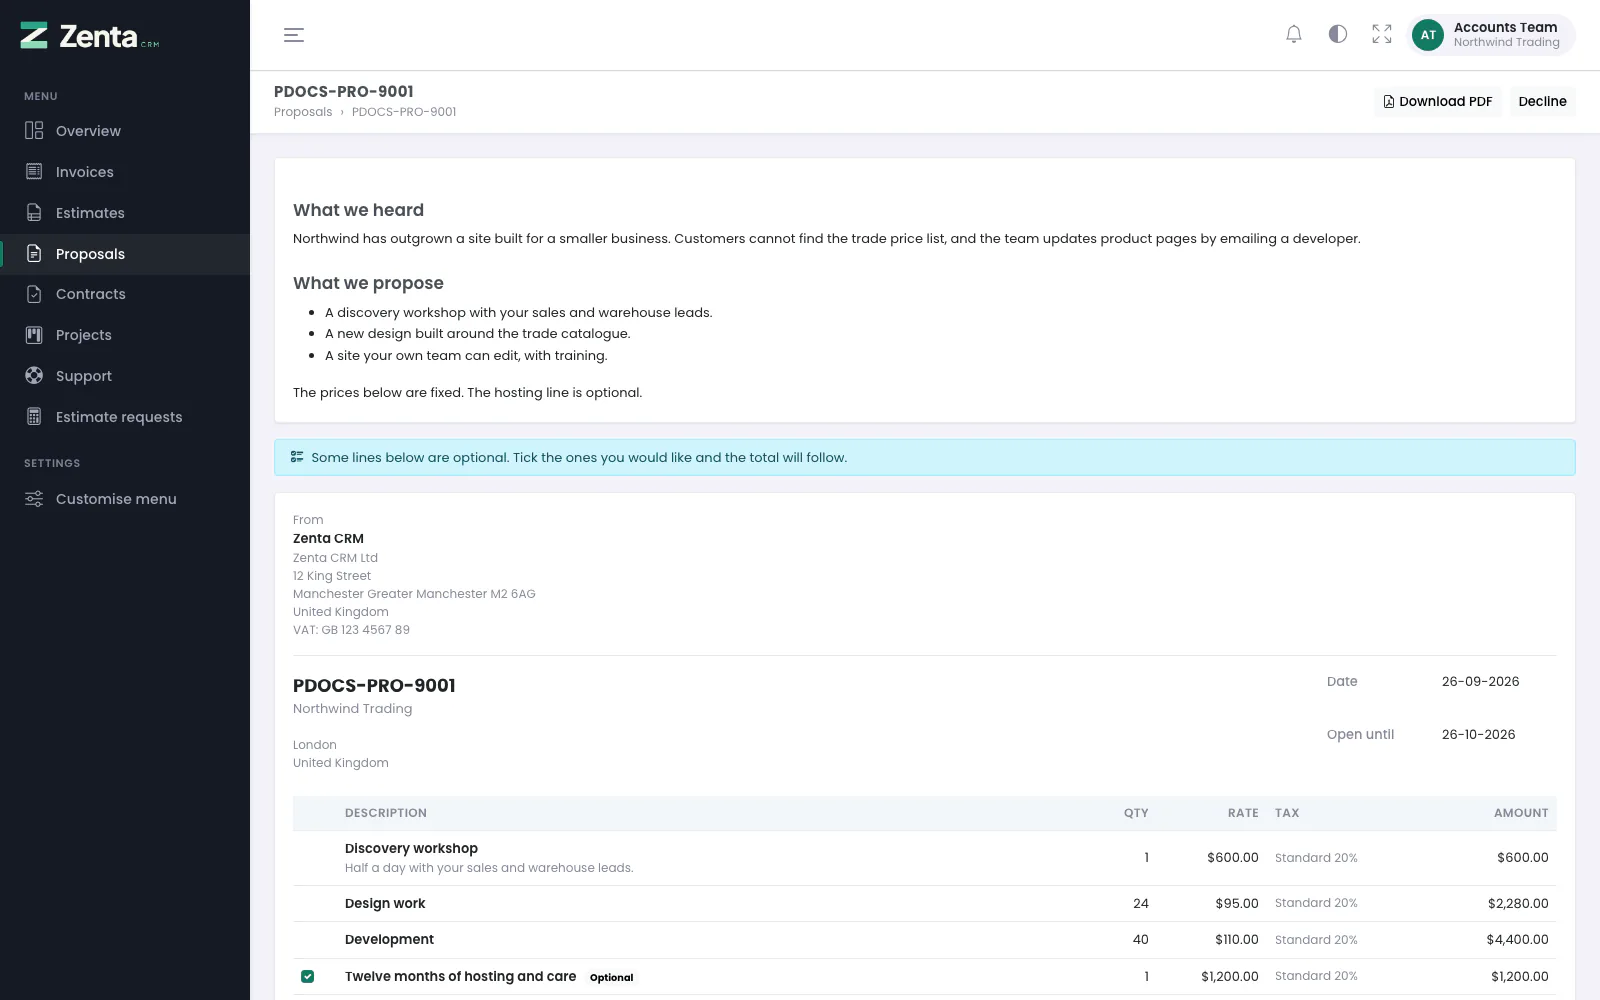Switch the dark/light theme icon
This screenshot has height=1000, width=1600.
[x=1338, y=34]
